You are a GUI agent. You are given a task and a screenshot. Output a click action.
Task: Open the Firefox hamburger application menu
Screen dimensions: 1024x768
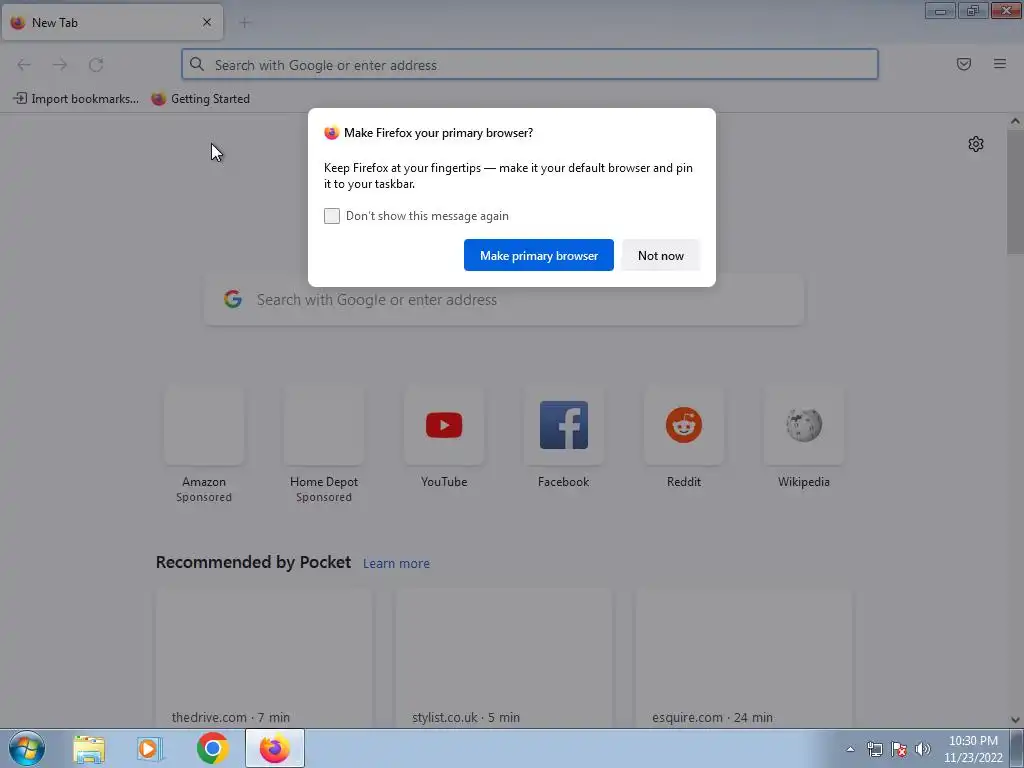(x=999, y=64)
